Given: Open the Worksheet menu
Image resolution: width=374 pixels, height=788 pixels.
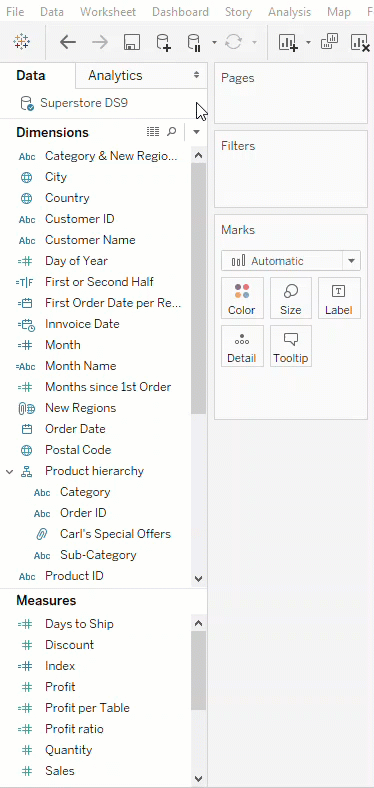Looking at the screenshot, I should (x=108, y=12).
